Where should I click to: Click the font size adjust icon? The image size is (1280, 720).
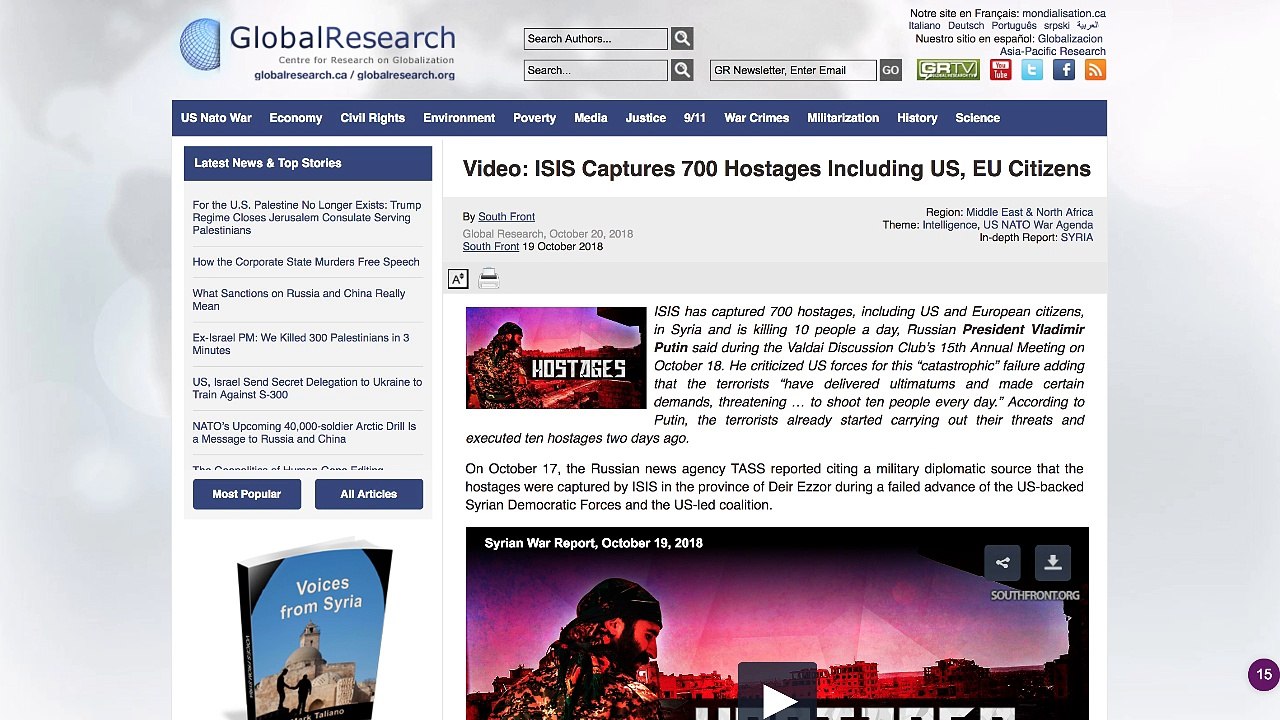pos(458,279)
